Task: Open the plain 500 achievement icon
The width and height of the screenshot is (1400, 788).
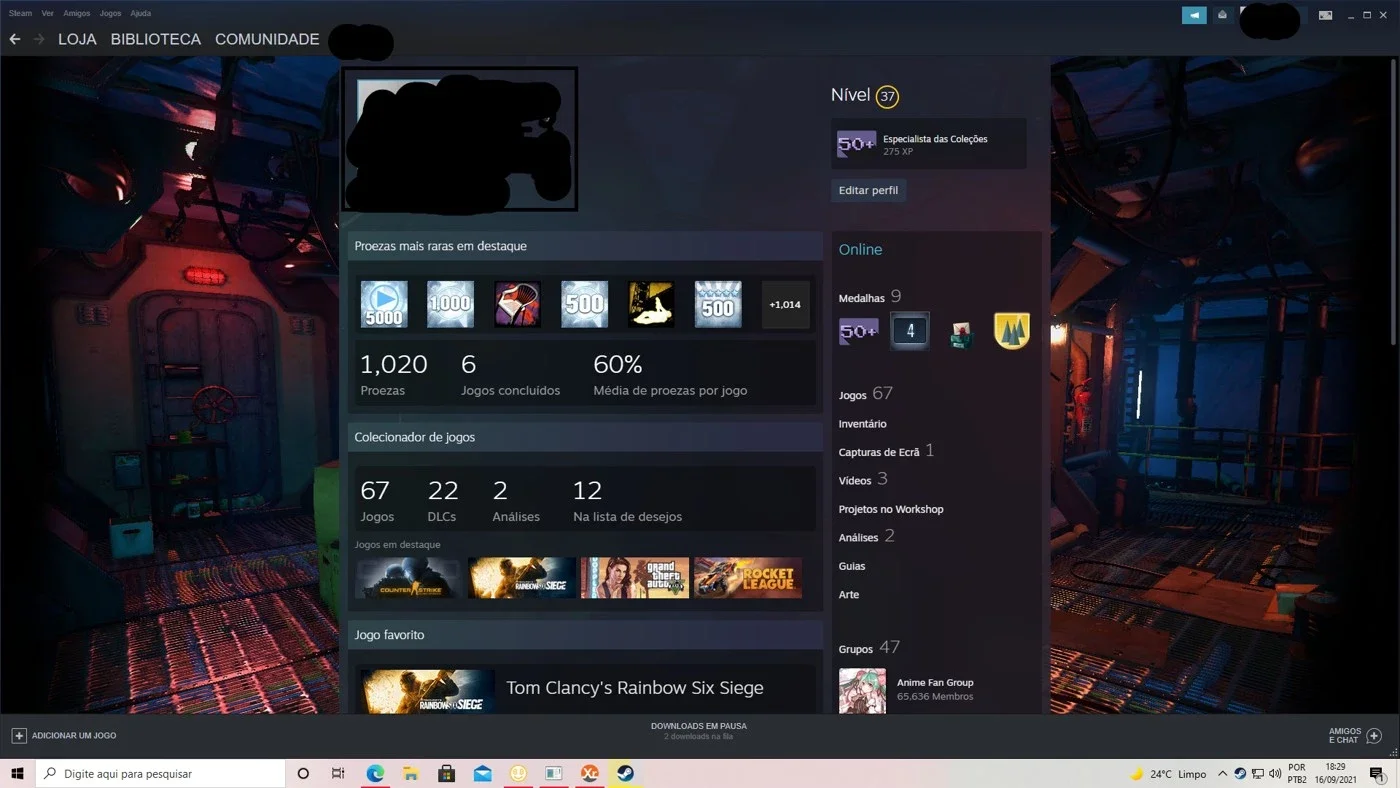Action: tap(585, 304)
